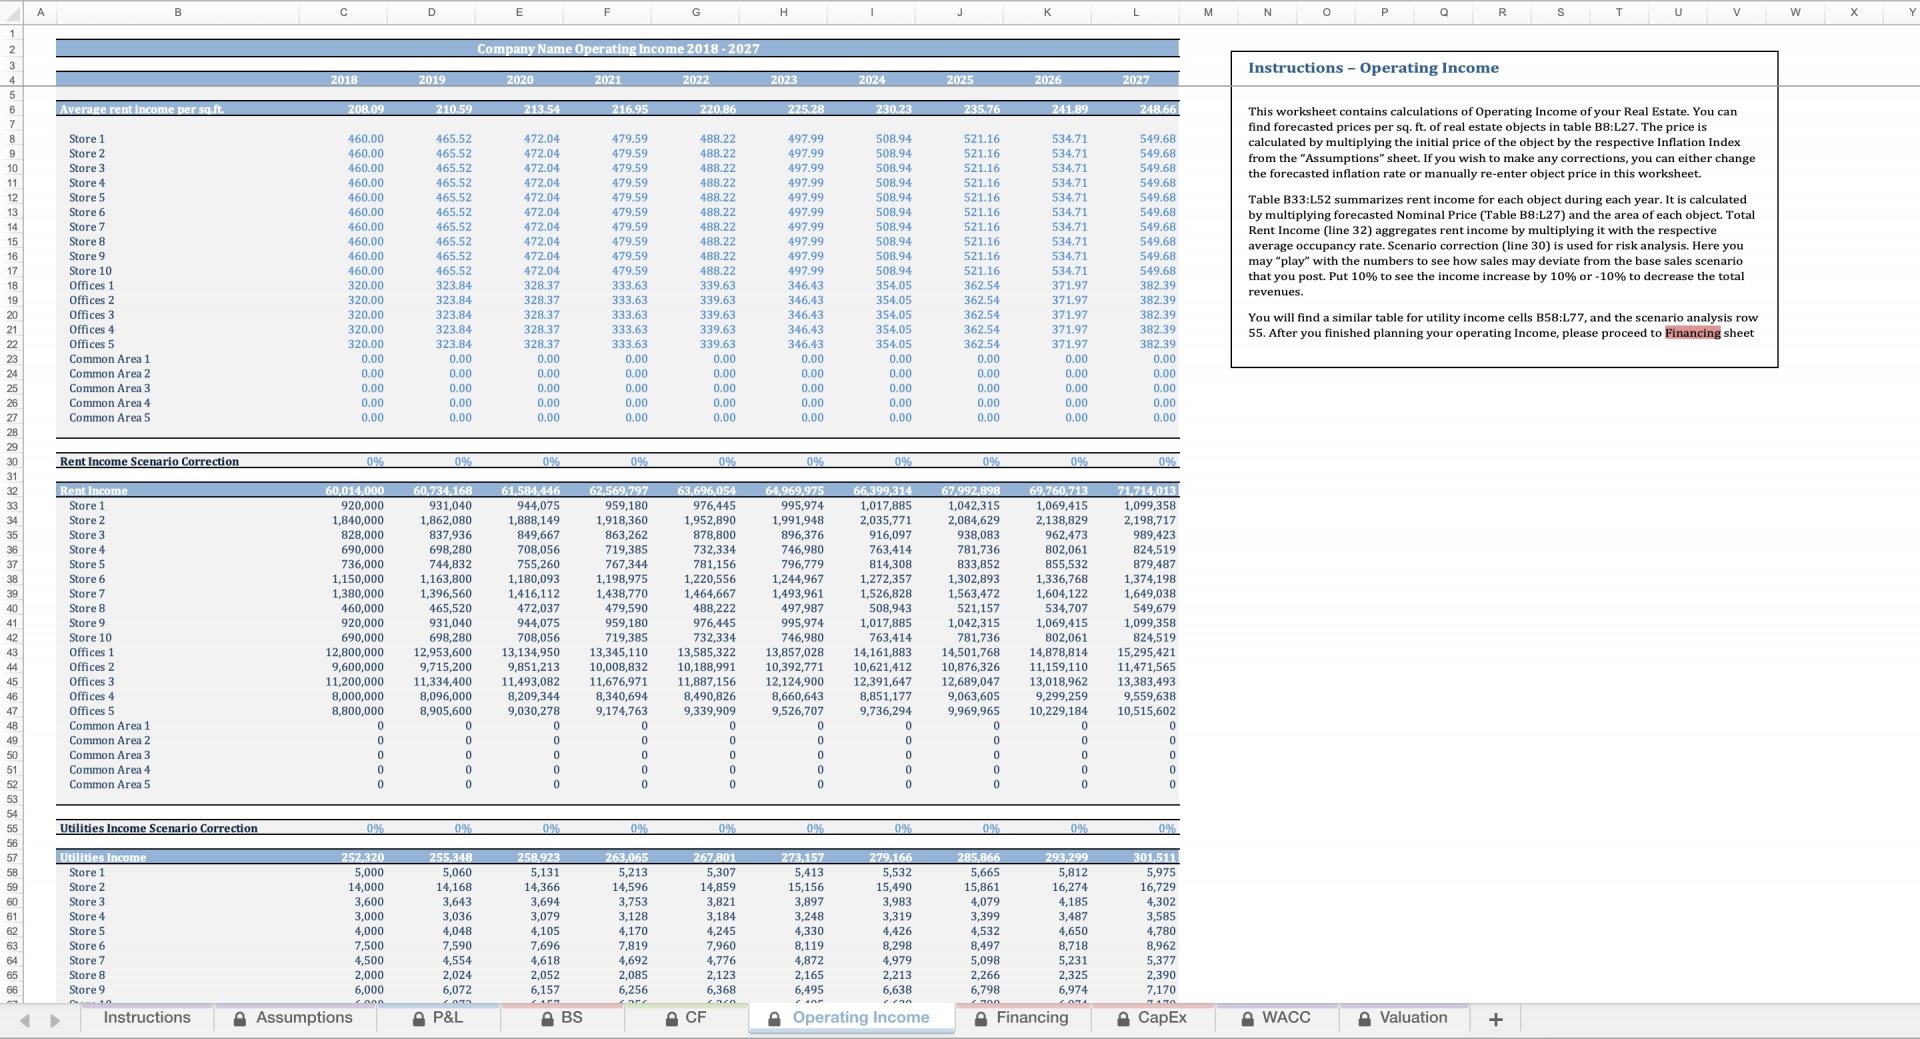Click the 'Utilities Income' header label
Image resolution: width=1920 pixels, height=1039 pixels.
click(x=102, y=858)
